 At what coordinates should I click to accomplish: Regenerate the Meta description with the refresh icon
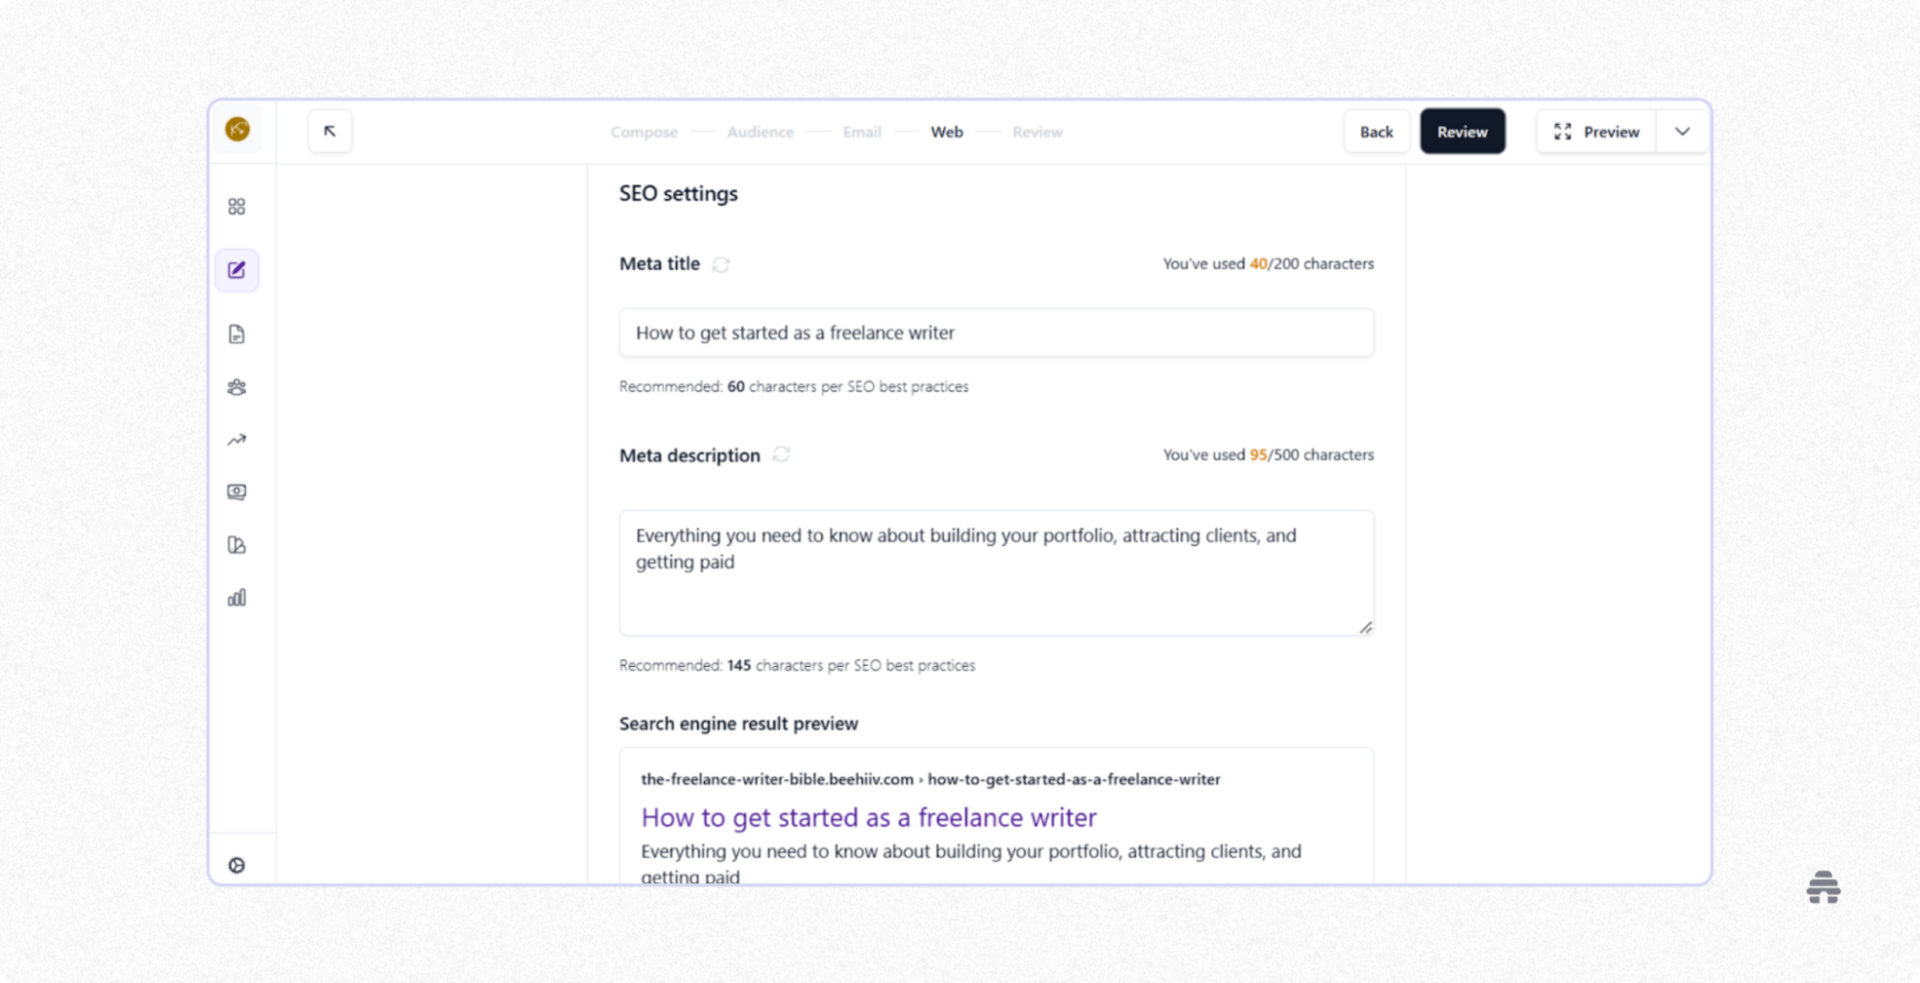(x=782, y=455)
